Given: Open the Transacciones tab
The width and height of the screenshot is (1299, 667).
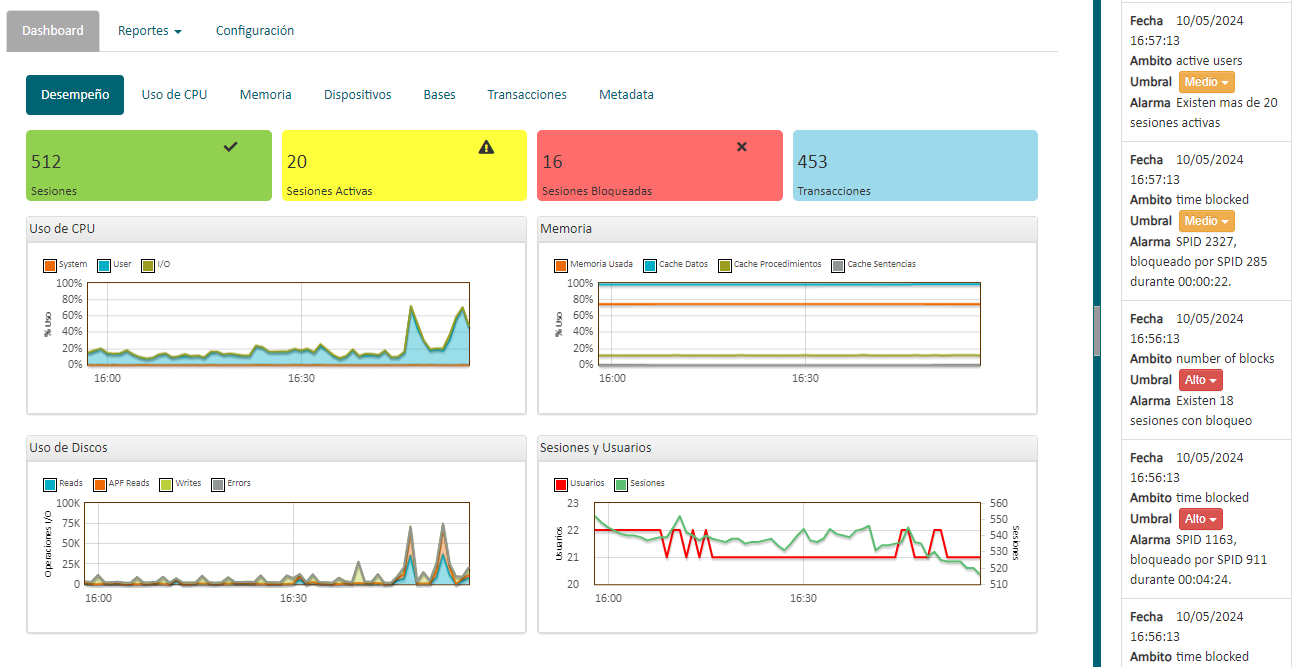Looking at the screenshot, I should [527, 95].
